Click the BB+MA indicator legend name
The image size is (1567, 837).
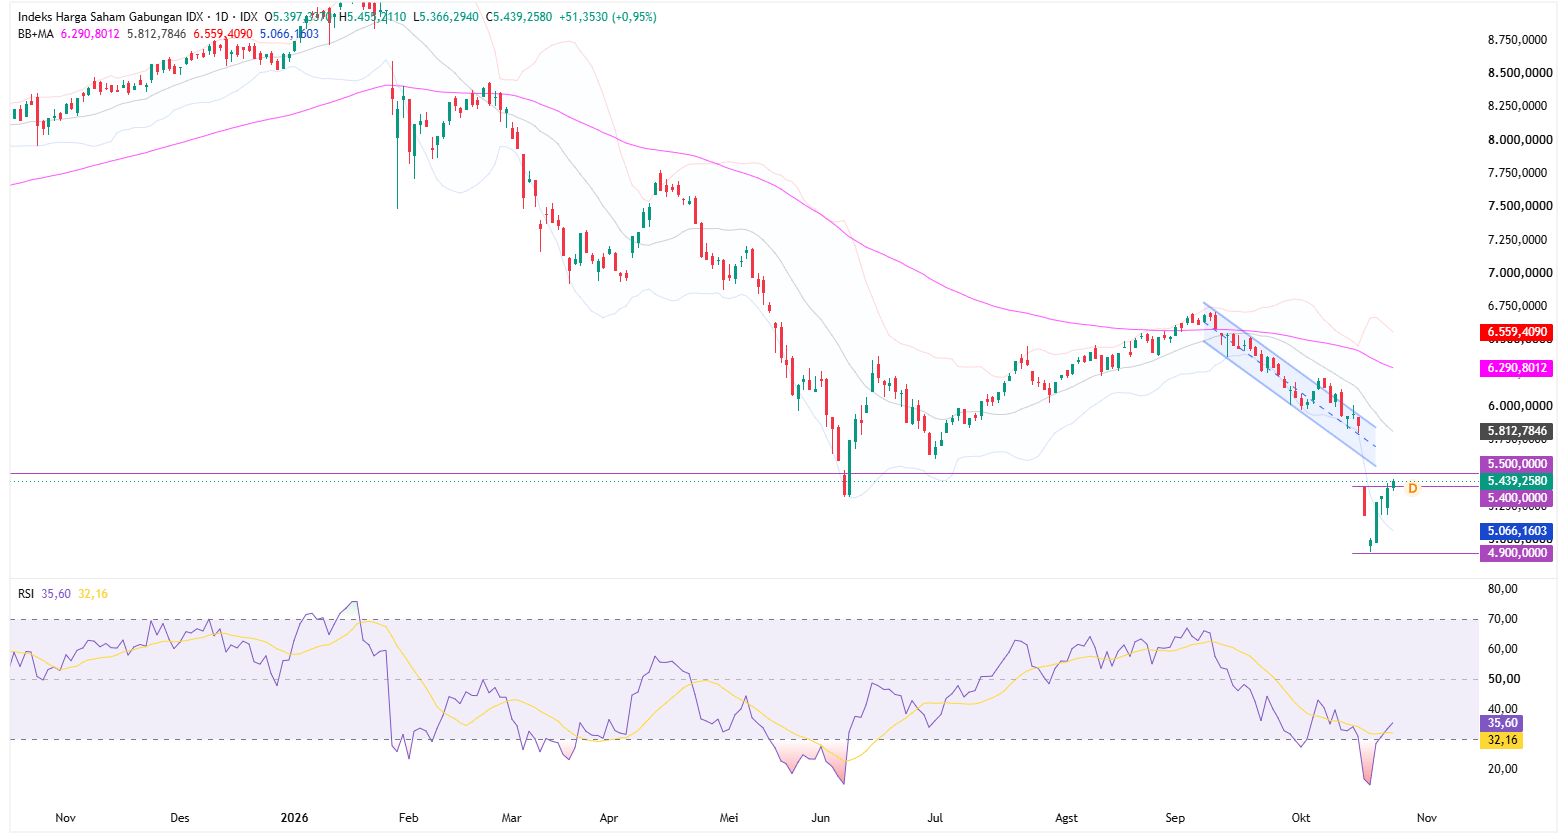[x=36, y=34]
